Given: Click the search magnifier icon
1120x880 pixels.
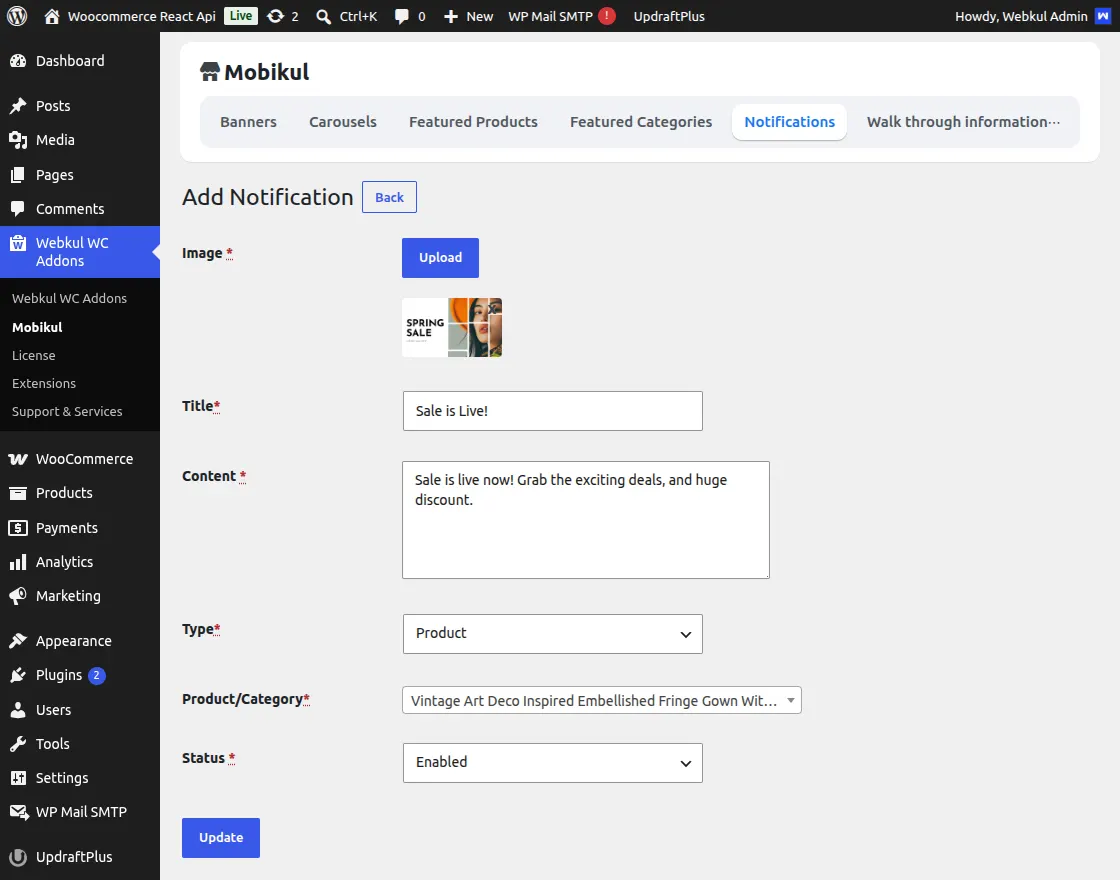Looking at the screenshot, I should (x=324, y=16).
